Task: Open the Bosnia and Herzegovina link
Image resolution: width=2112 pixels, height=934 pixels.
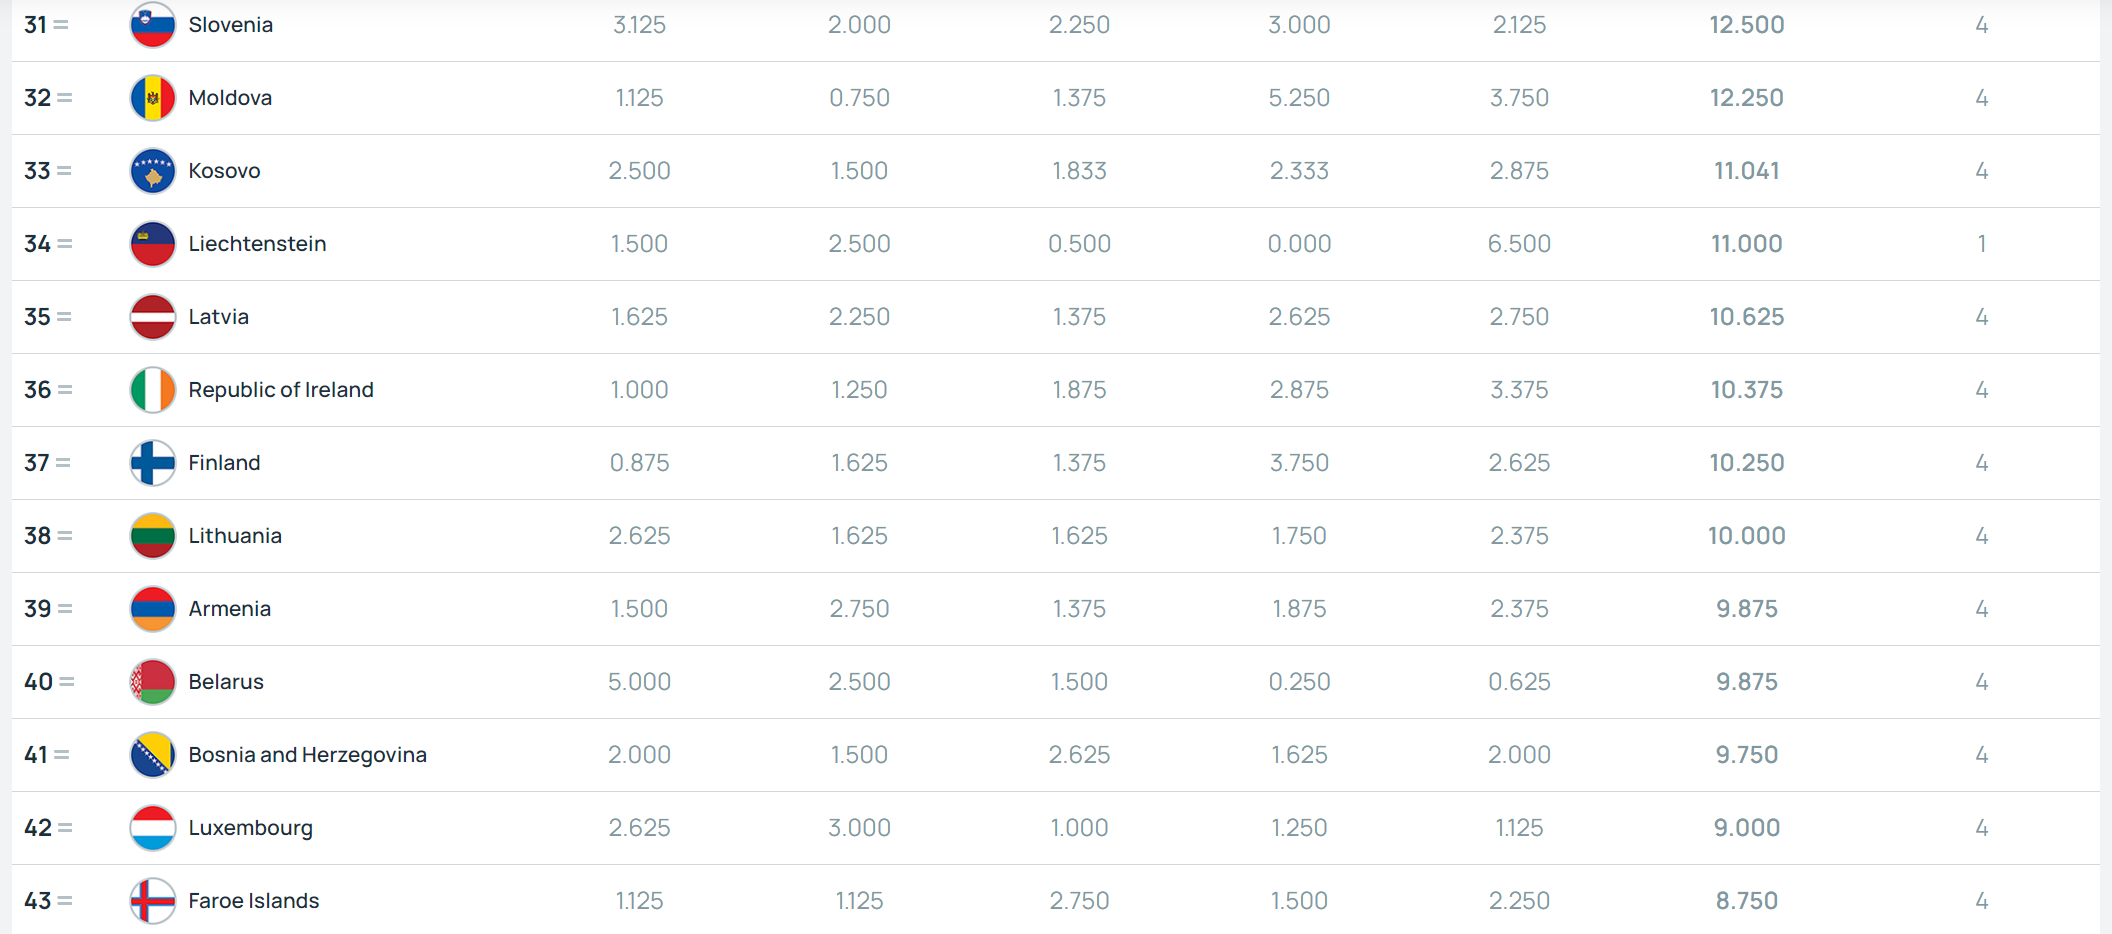Action: (308, 755)
